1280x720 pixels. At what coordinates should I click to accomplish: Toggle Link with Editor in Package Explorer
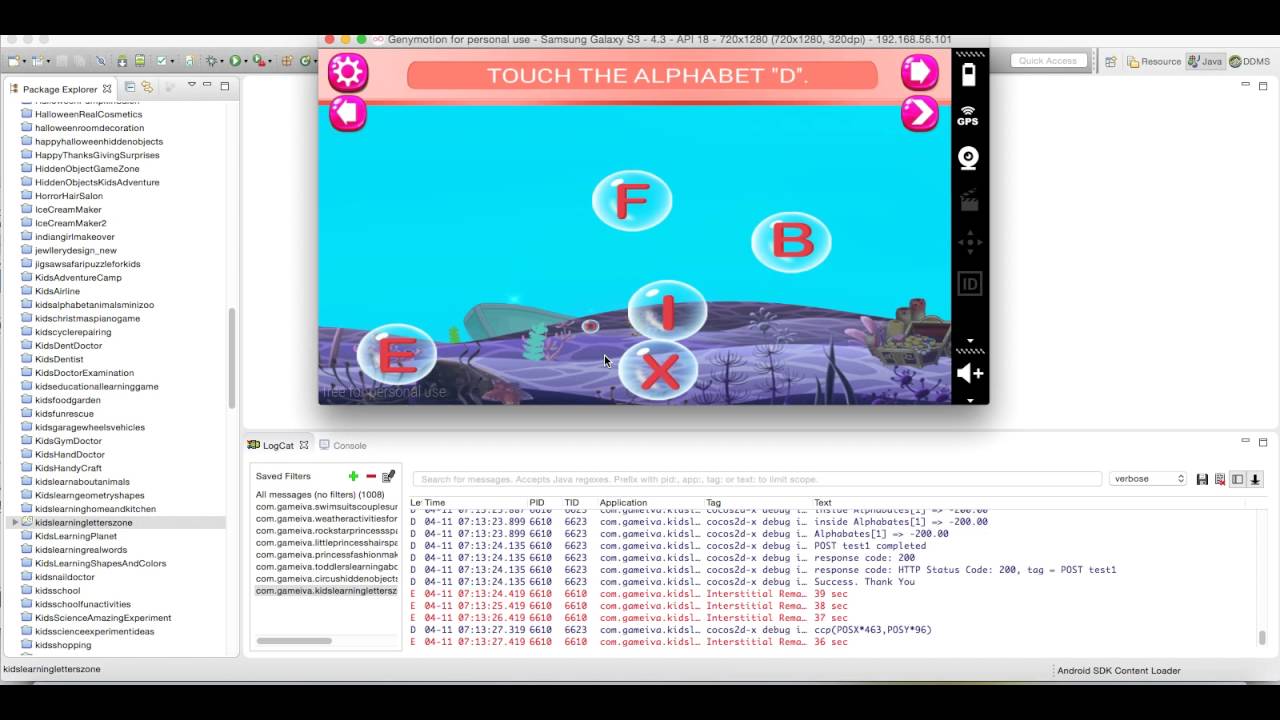tap(147, 87)
